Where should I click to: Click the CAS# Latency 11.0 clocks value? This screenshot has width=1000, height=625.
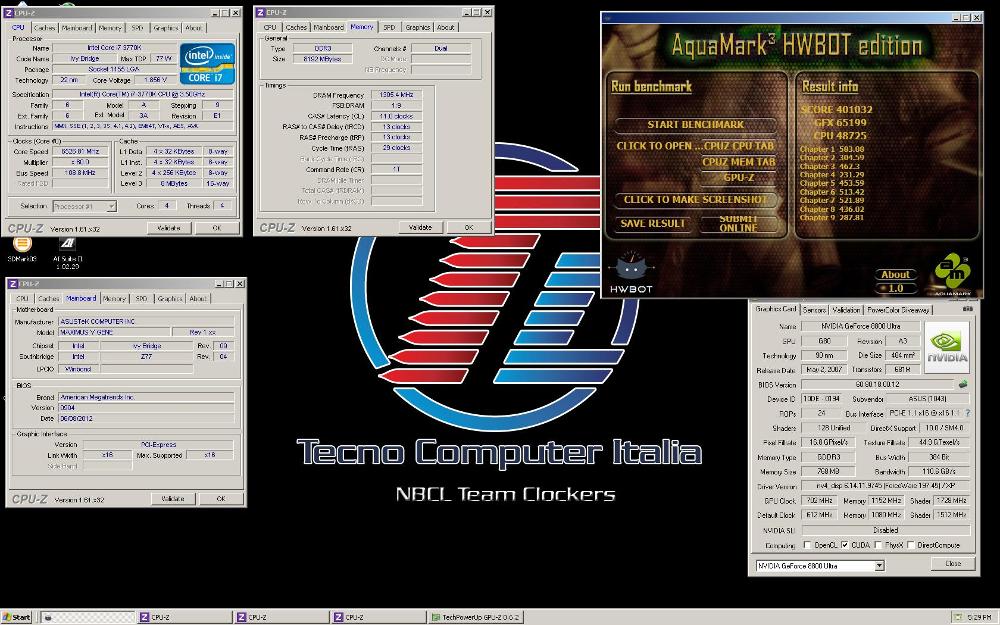[396, 116]
